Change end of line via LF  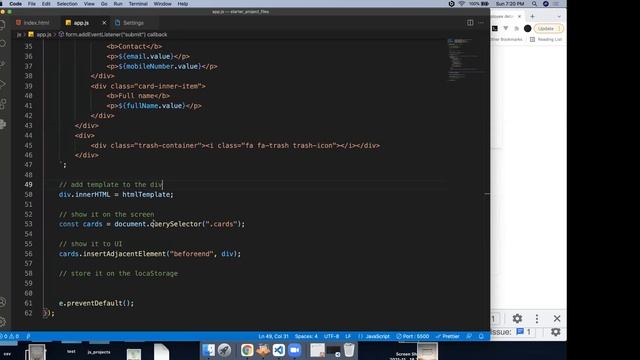click(348, 336)
